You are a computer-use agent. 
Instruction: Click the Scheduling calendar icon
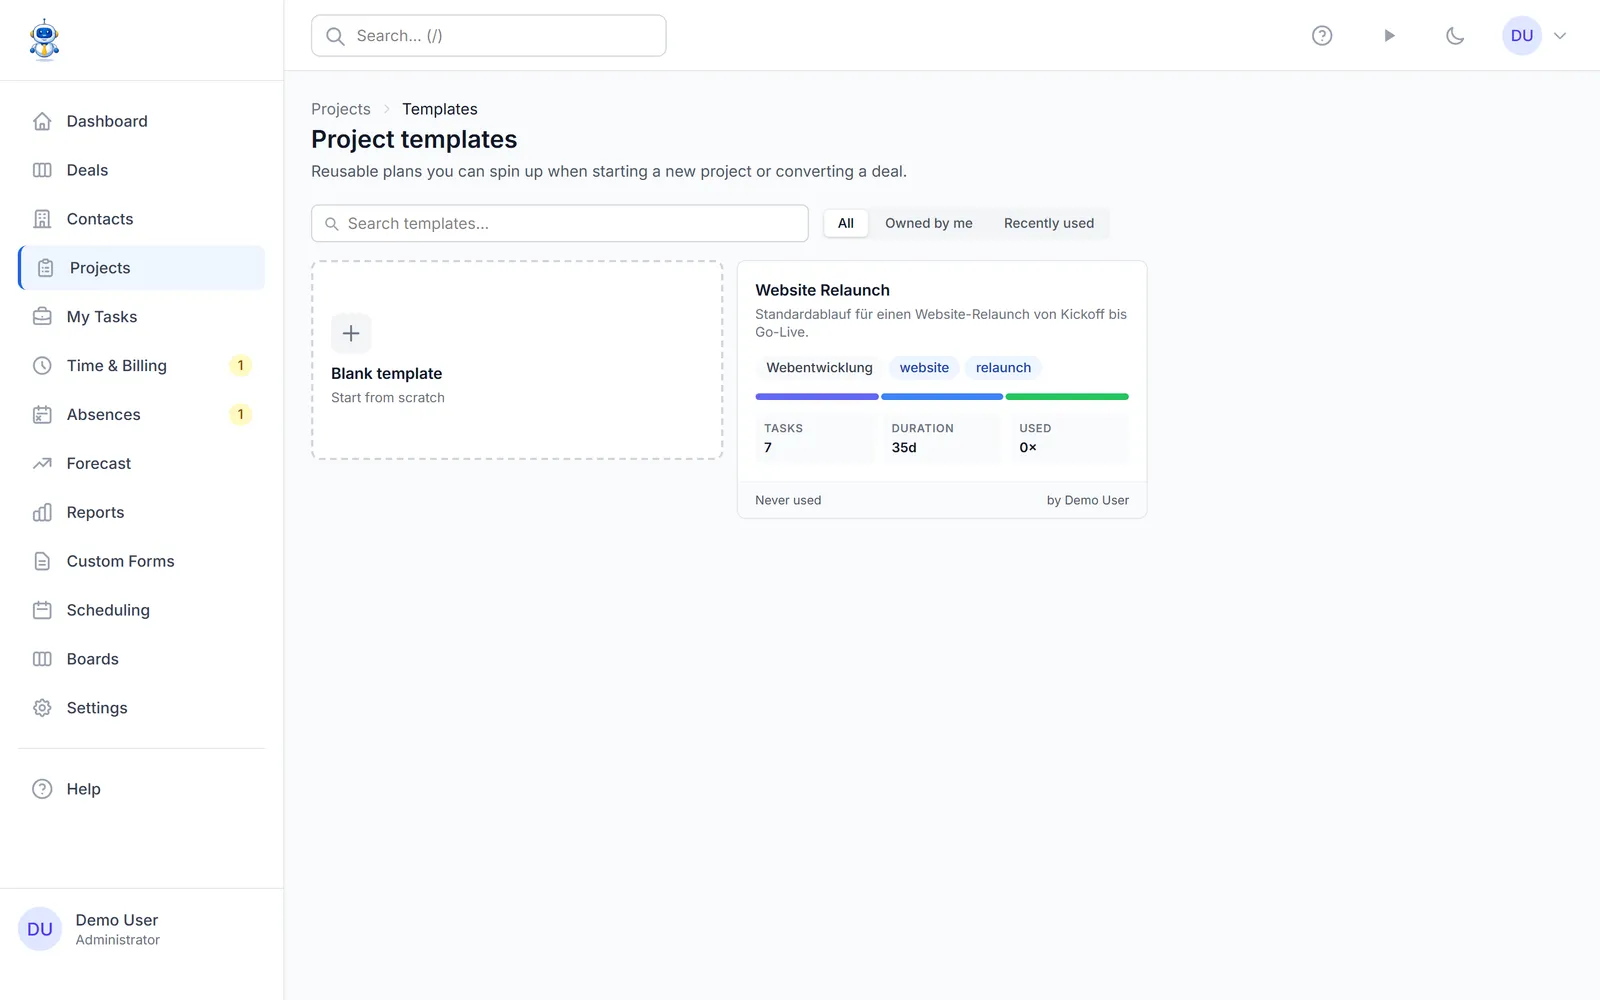click(x=42, y=610)
